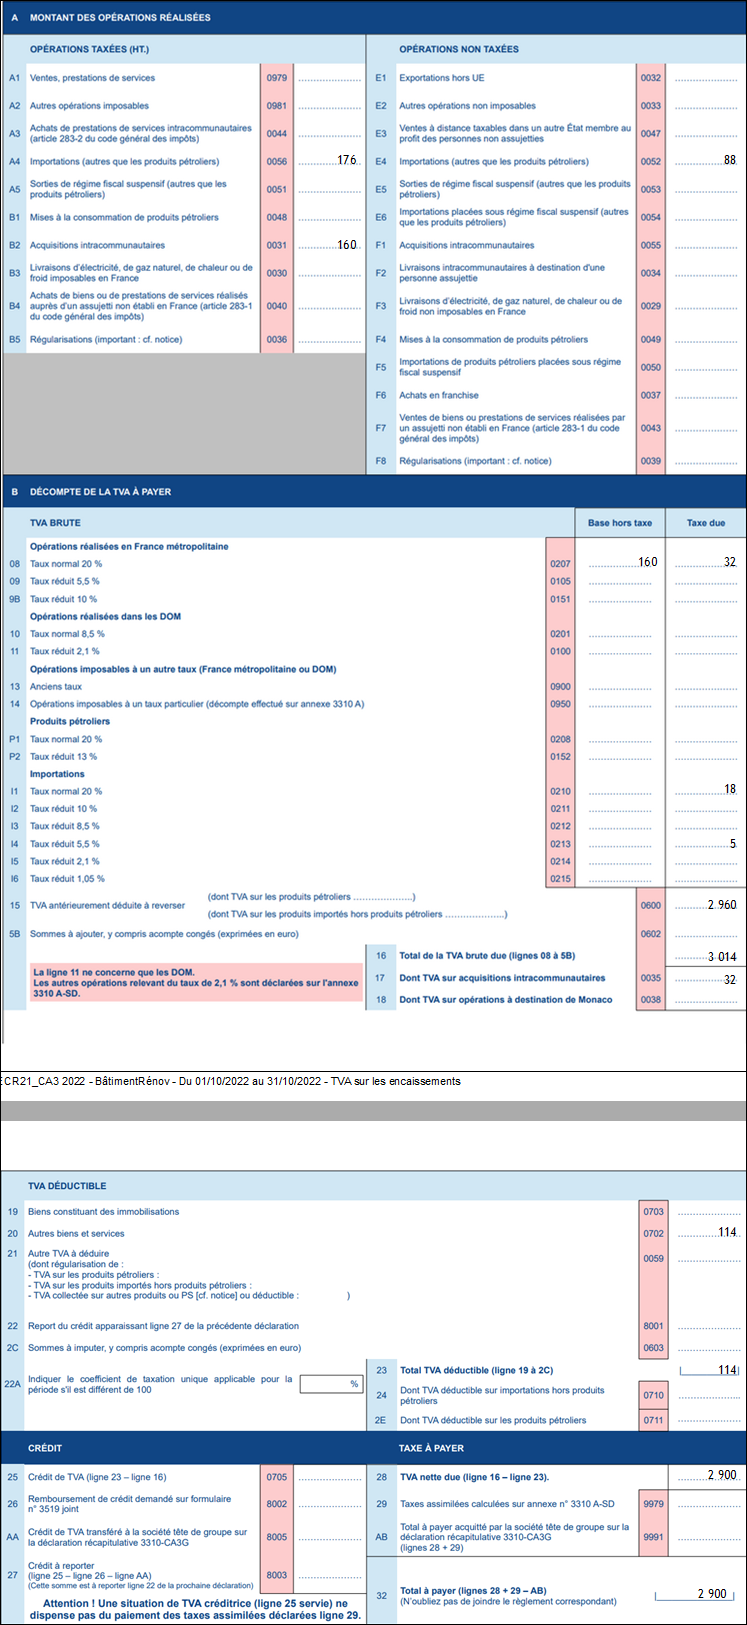This screenshot has width=747, height=1625.
Task: Click line 32 Total à payer field
Action: 696,1594
